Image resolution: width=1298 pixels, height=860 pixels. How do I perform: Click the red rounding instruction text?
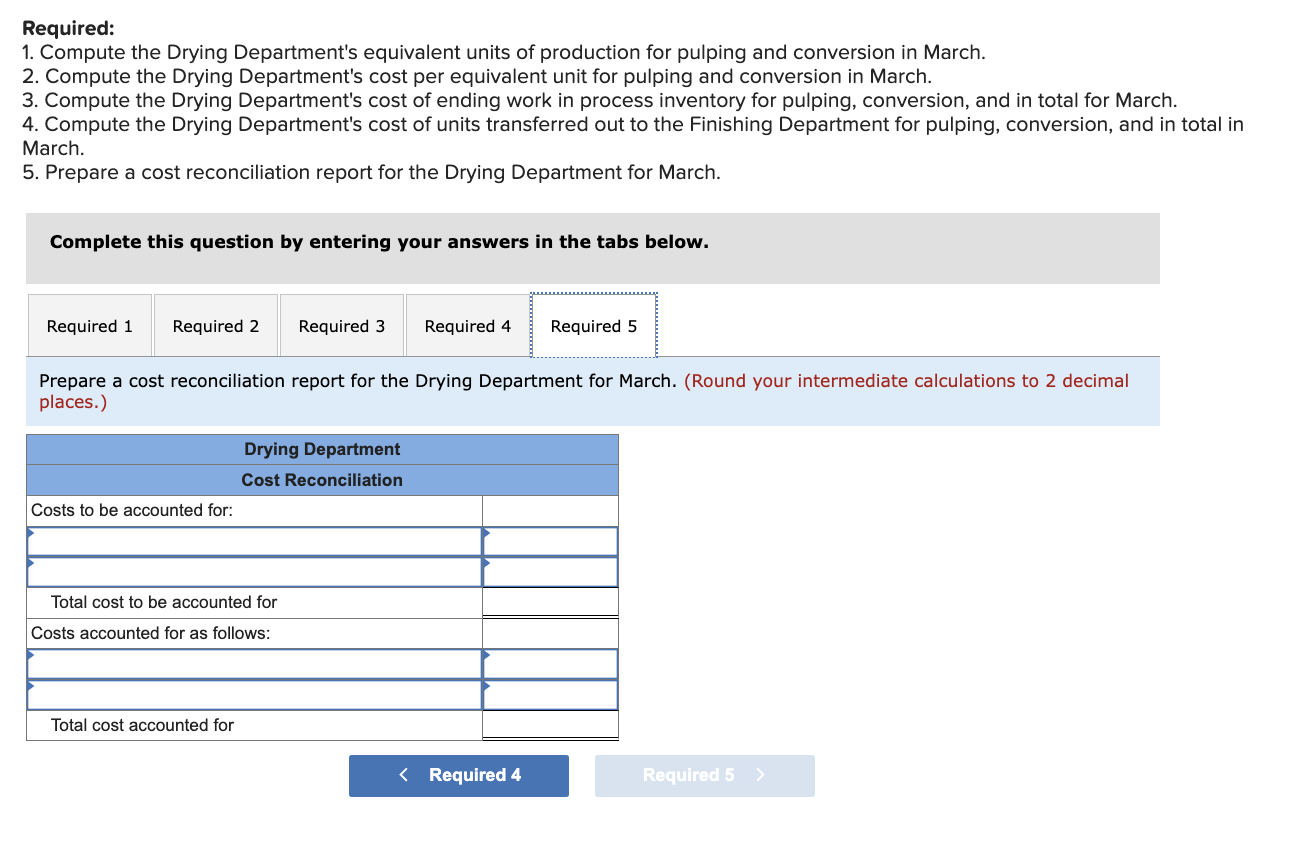point(584,391)
